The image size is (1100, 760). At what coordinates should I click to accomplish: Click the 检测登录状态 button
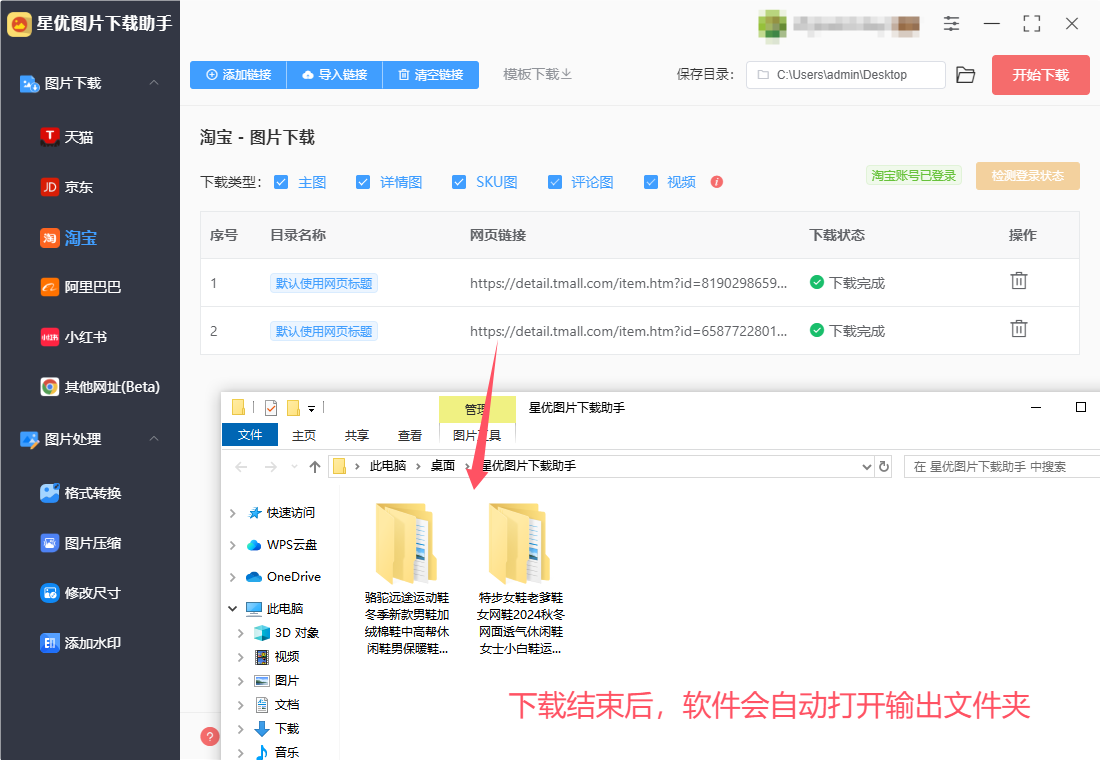(x=1028, y=175)
